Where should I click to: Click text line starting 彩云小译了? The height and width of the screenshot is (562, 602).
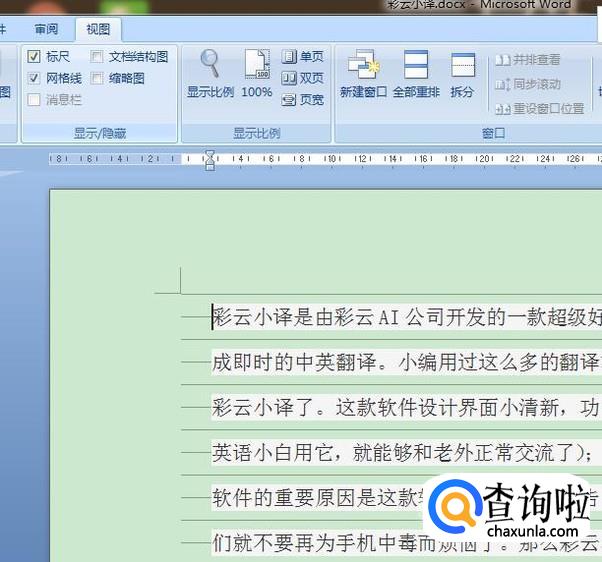(x=407, y=407)
